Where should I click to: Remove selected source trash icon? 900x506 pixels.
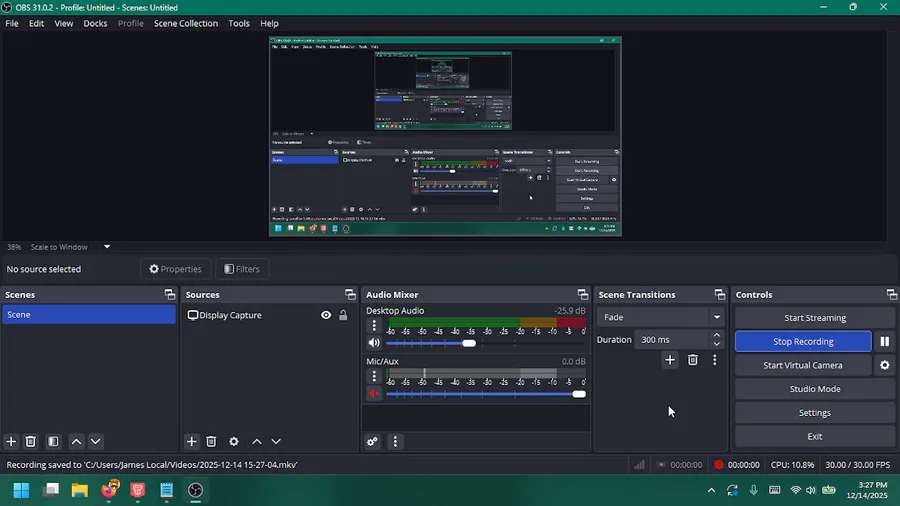point(211,441)
